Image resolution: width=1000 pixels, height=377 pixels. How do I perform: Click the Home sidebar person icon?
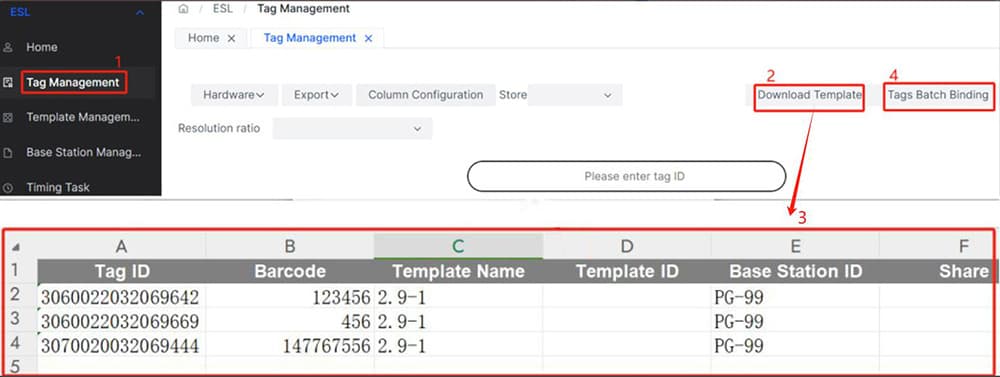(8, 48)
